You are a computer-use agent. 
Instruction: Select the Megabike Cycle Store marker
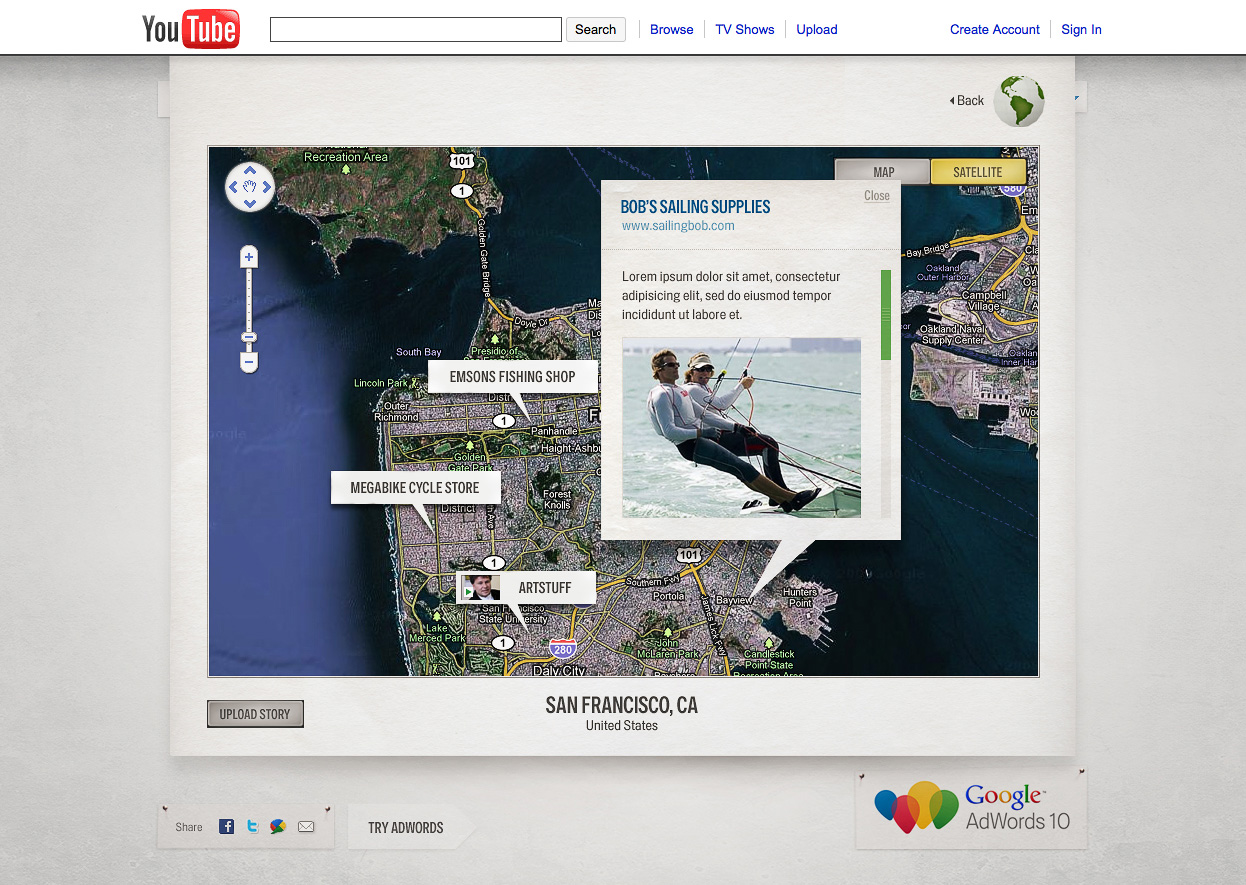click(x=415, y=488)
